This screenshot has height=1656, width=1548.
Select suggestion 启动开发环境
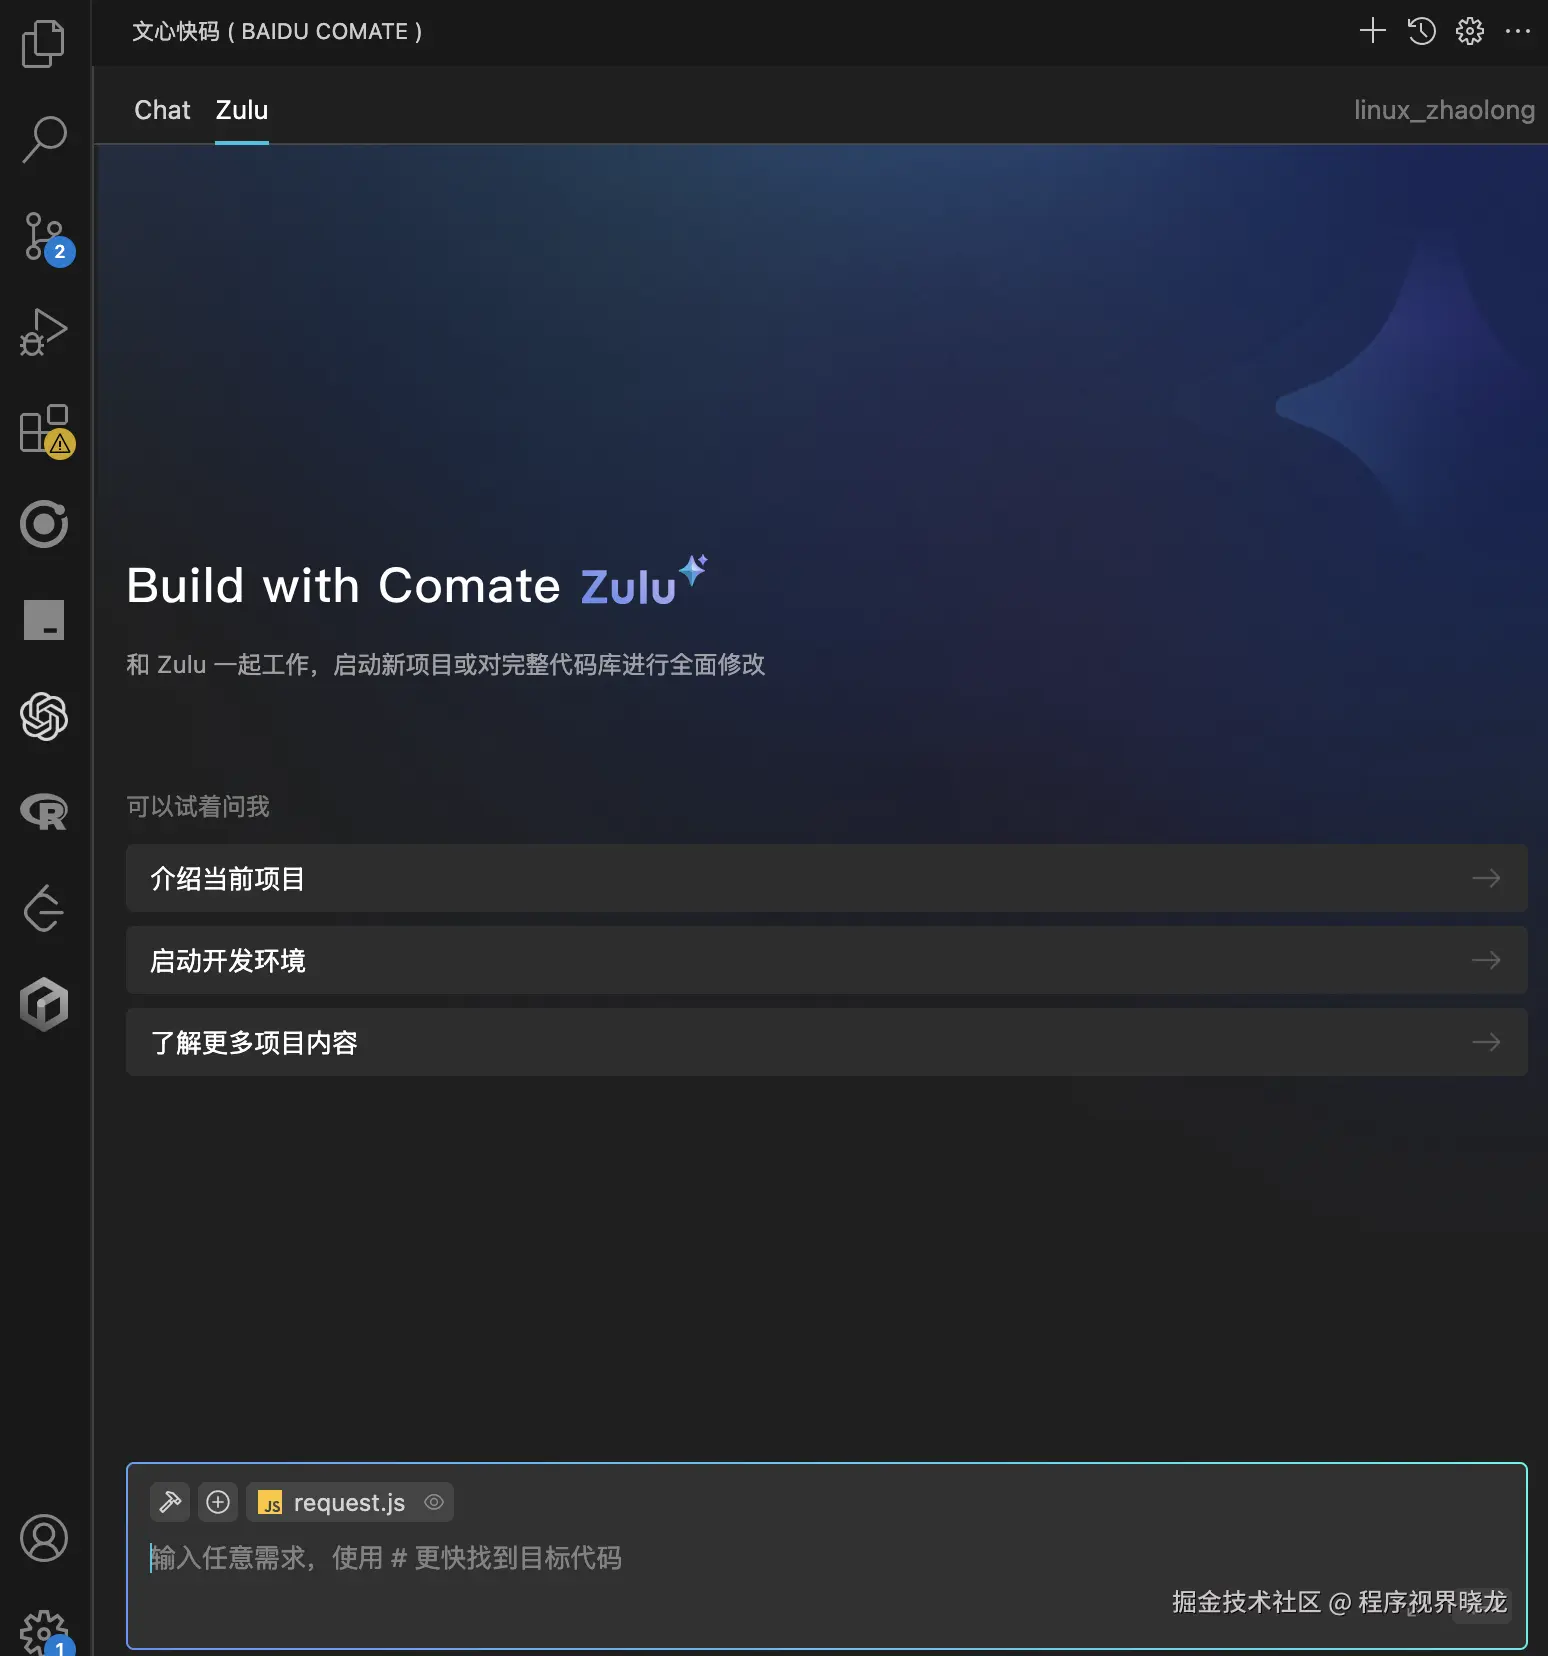[x=826, y=960]
